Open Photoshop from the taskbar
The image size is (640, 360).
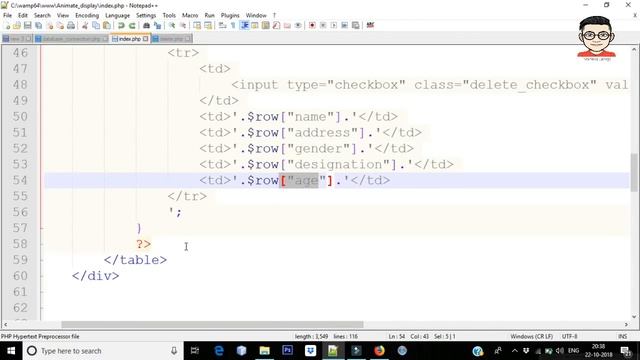pyautogui.click(x=287, y=351)
